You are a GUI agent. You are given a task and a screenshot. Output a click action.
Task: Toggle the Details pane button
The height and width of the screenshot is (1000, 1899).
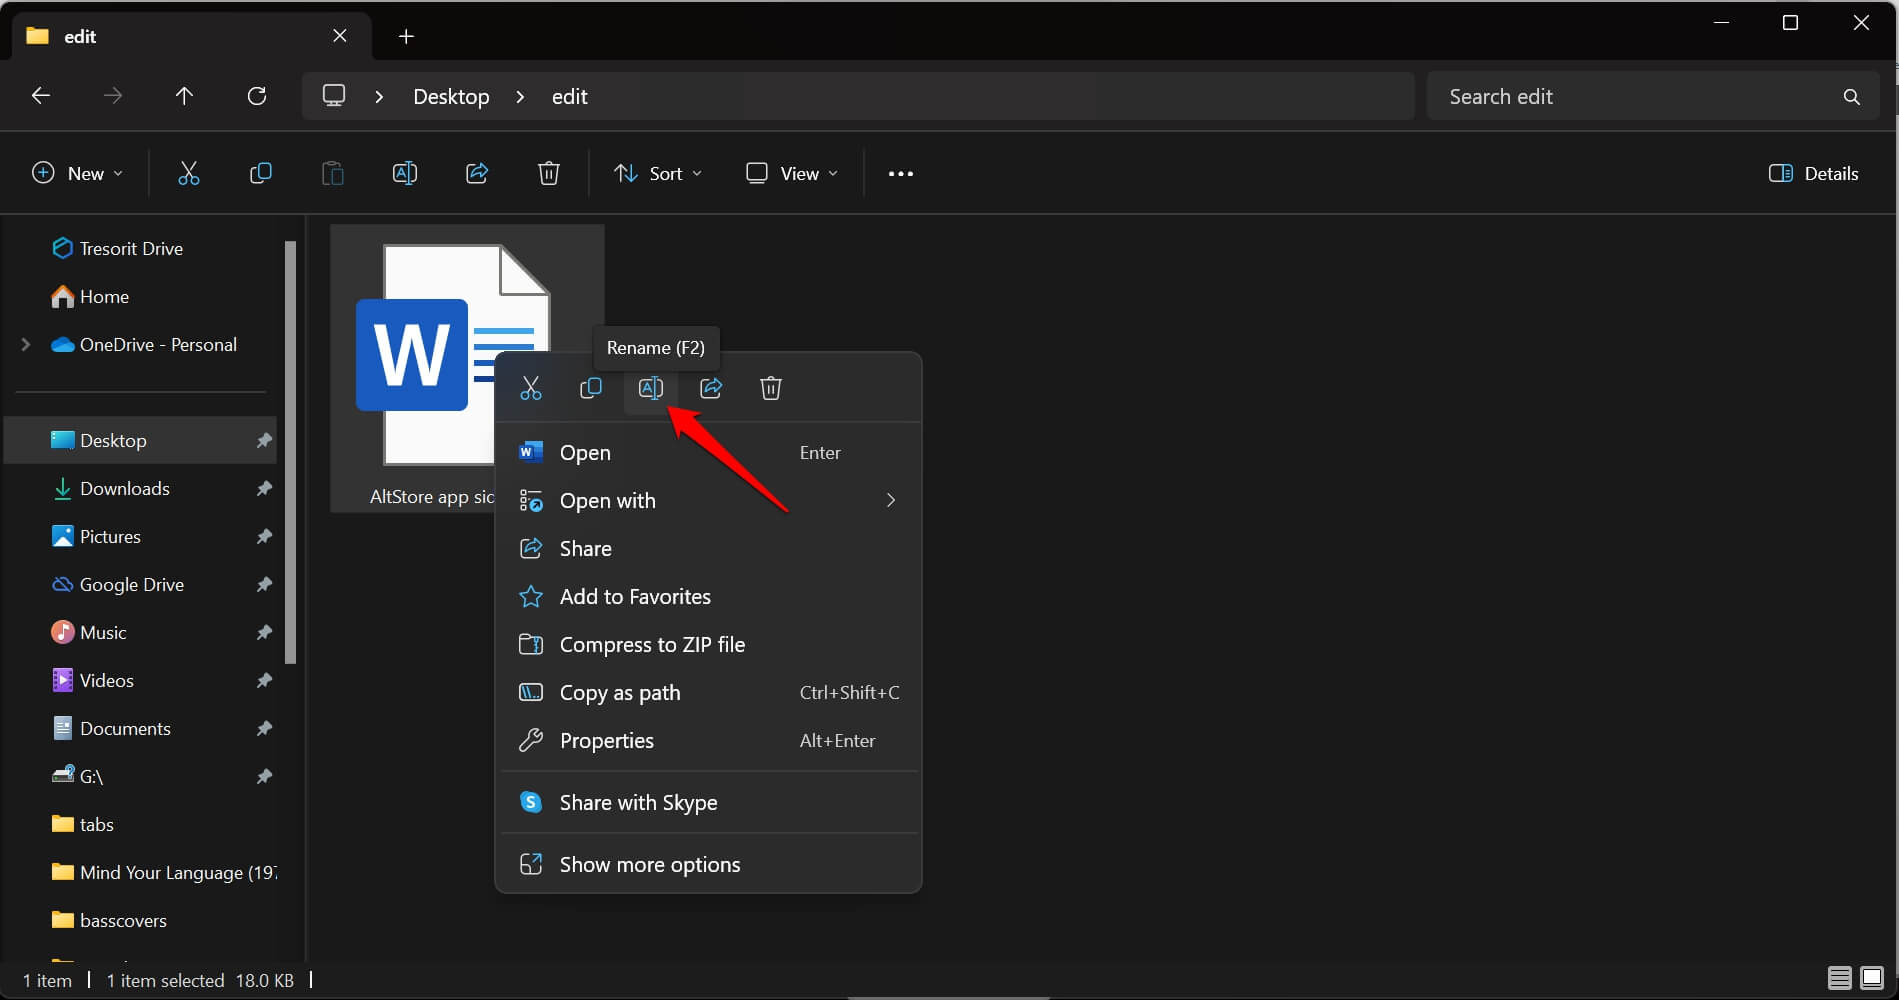click(1813, 173)
